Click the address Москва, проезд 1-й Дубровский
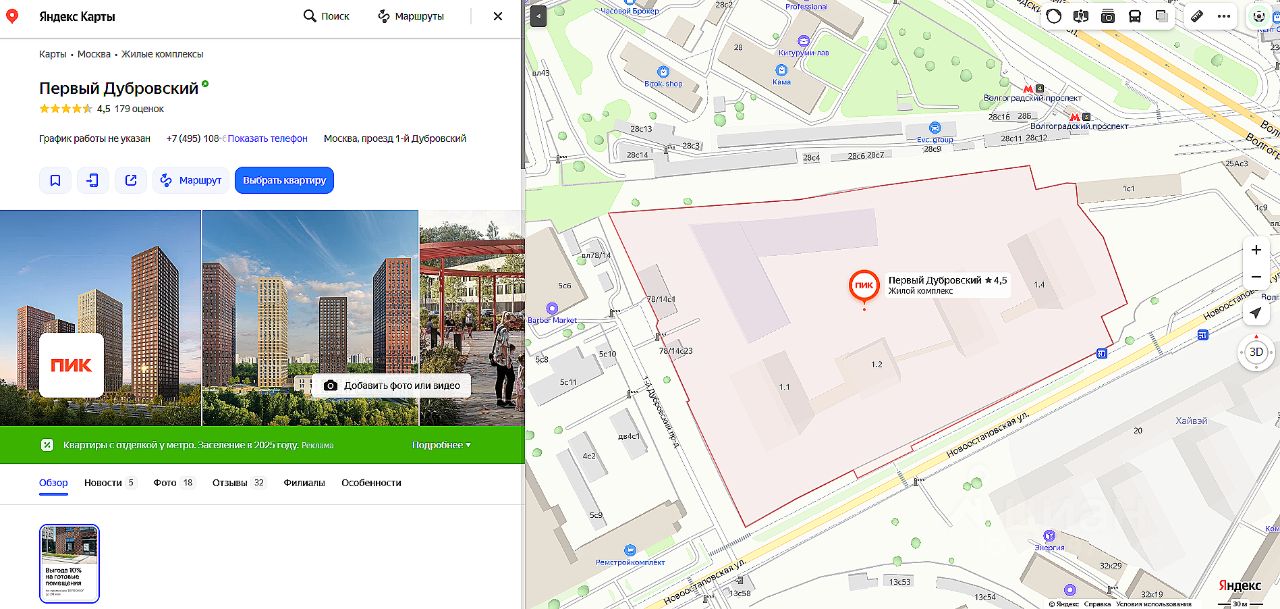This screenshot has height=609, width=1280. [x=395, y=139]
